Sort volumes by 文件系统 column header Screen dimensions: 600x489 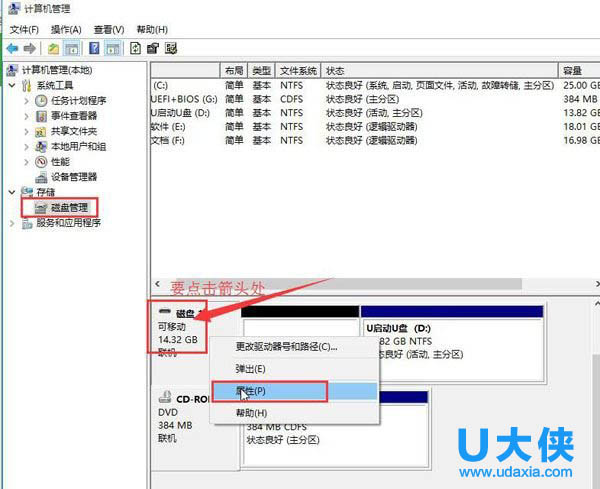click(x=298, y=71)
